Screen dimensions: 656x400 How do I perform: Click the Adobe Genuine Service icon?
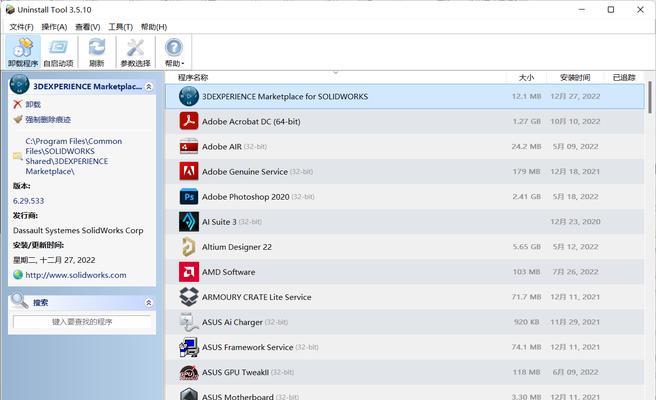pos(189,172)
